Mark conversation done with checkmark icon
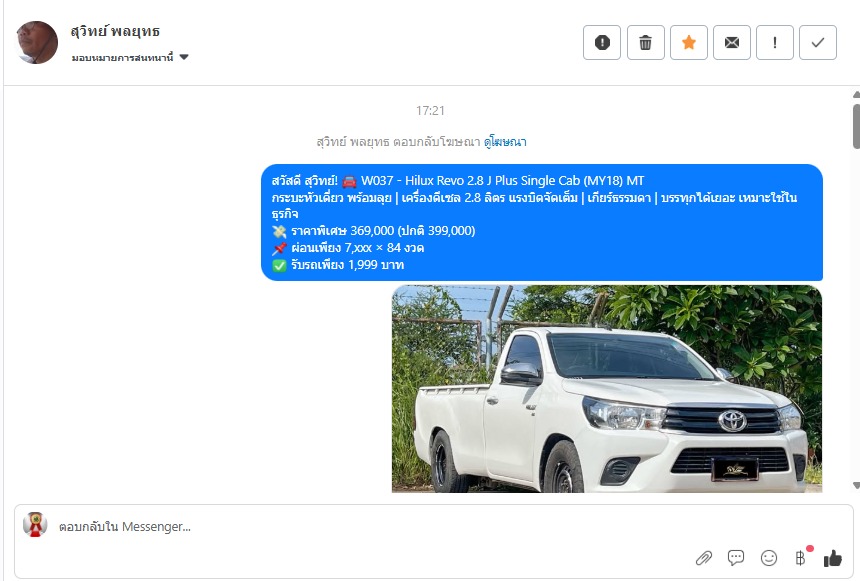Screen dimensions: 860x581 [818, 42]
